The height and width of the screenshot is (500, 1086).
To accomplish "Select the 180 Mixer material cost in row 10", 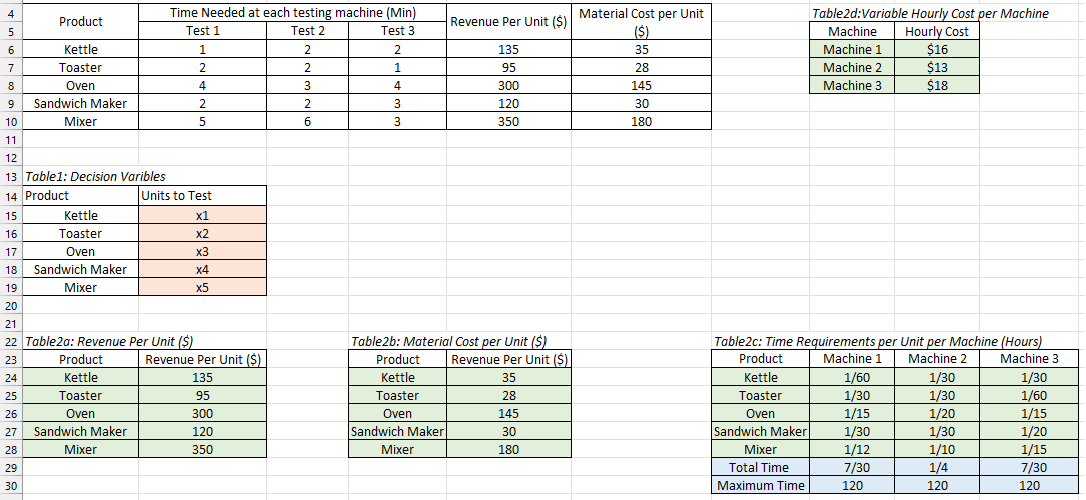I will click(x=641, y=121).
